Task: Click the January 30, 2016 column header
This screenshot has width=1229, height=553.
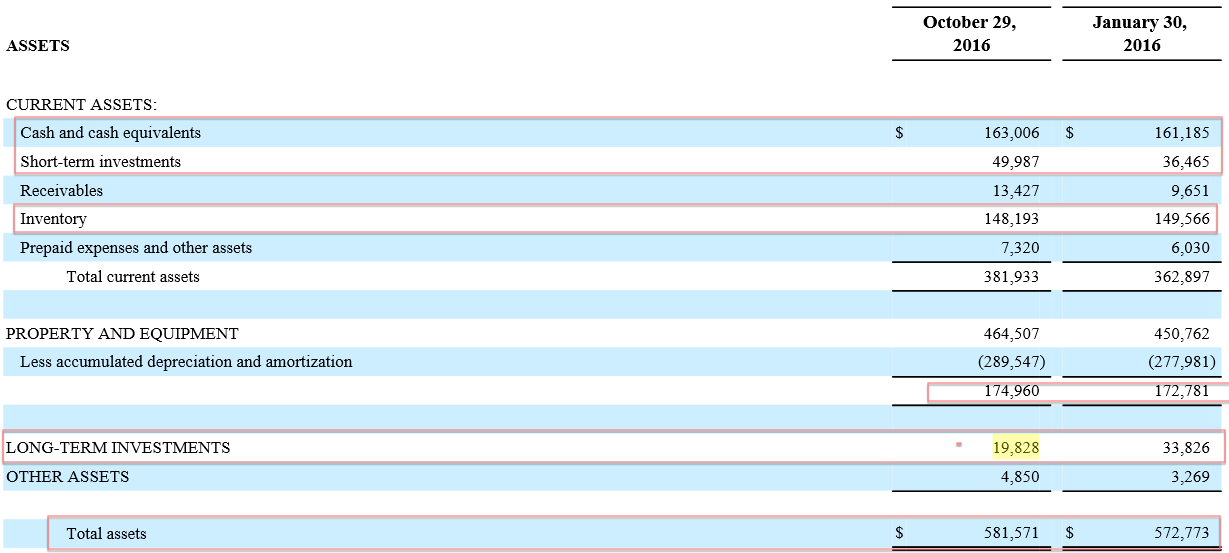Action: [1140, 34]
